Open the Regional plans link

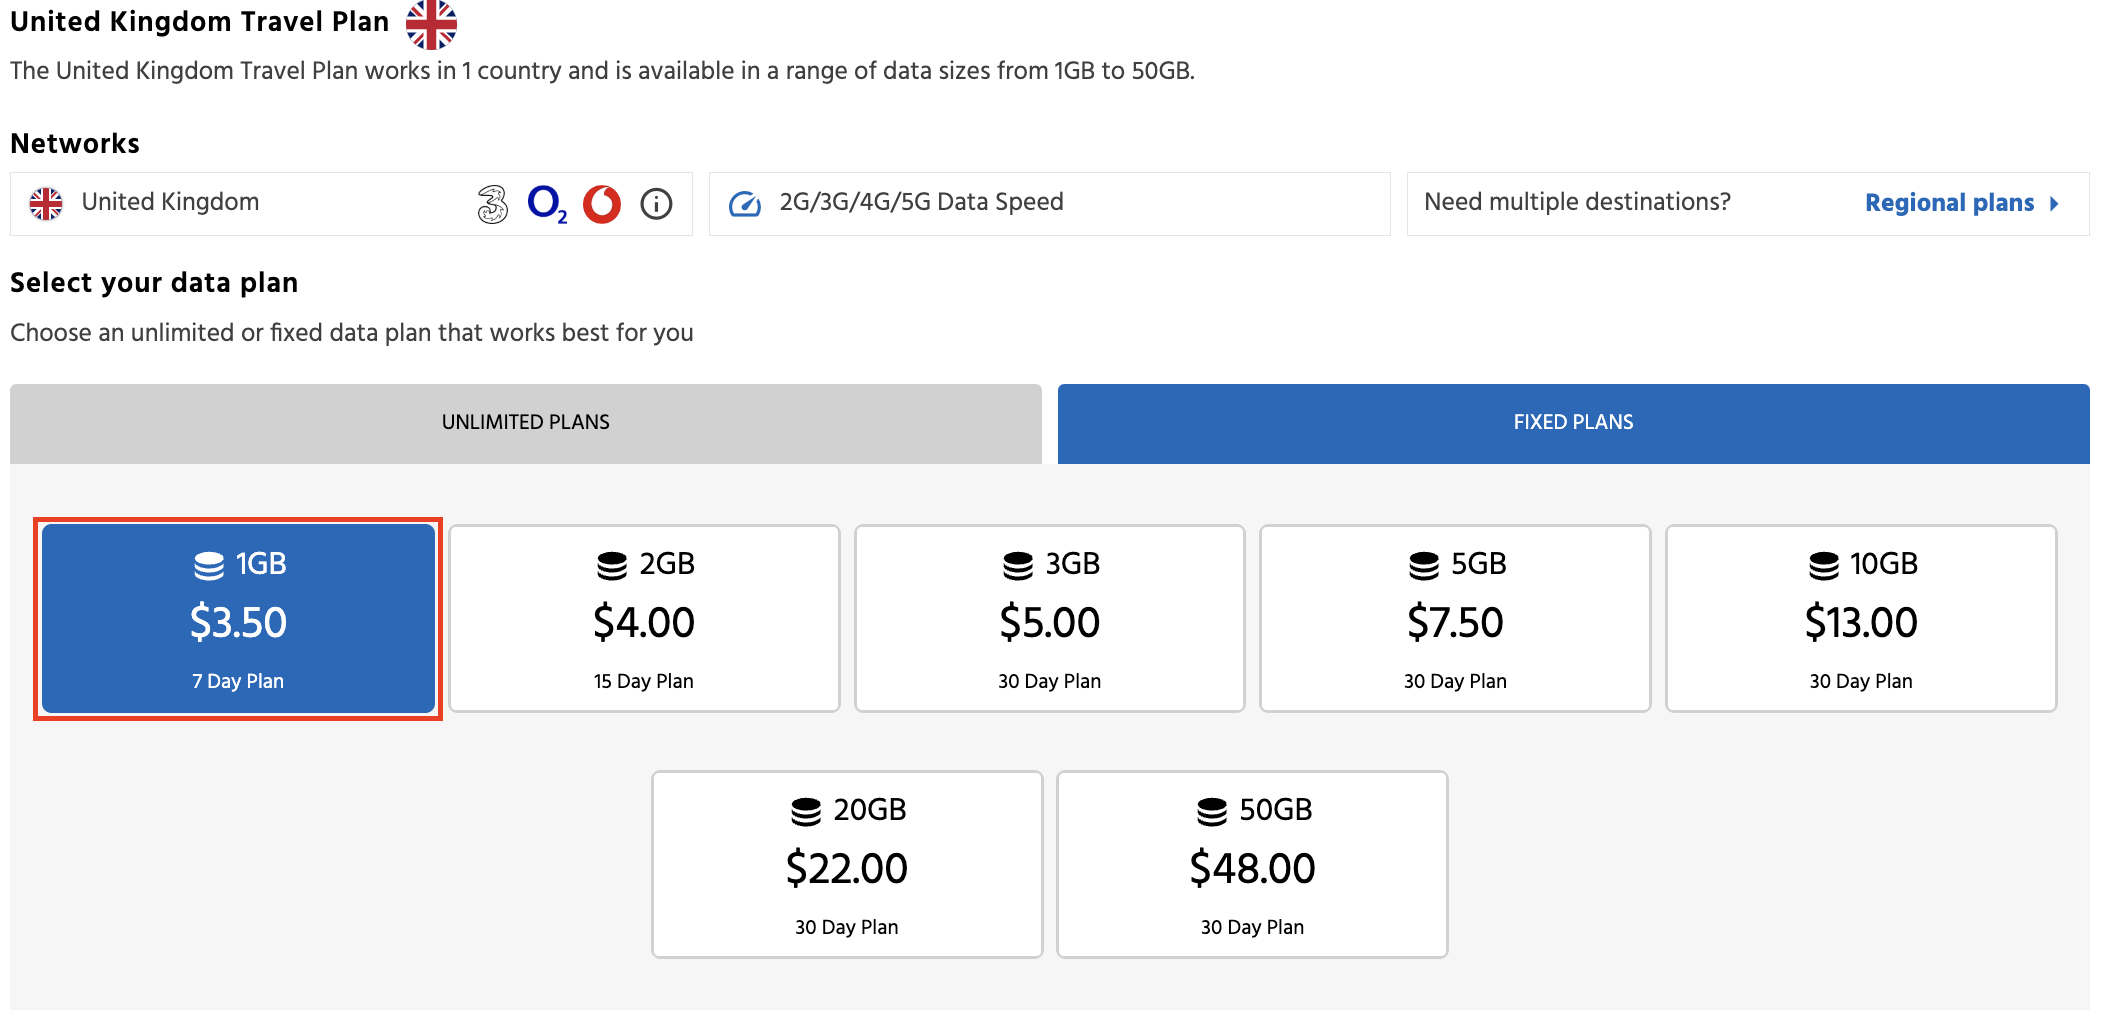(1949, 203)
